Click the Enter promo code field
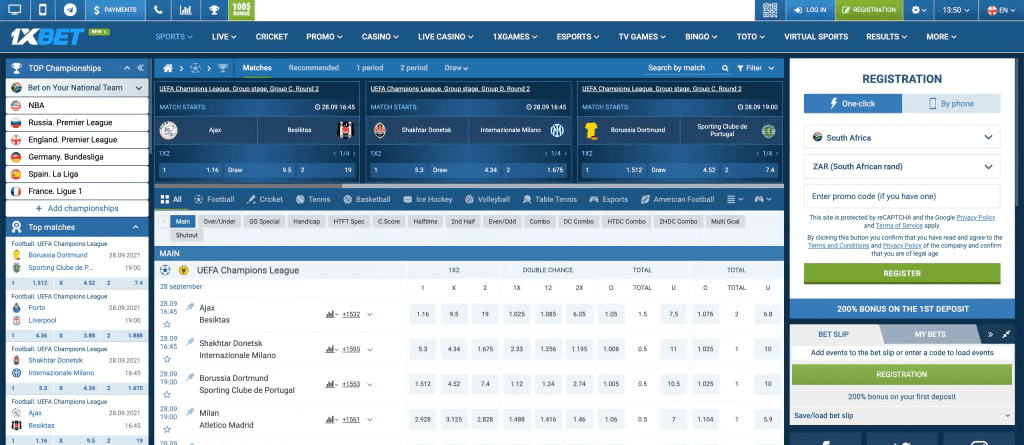Image resolution: width=1024 pixels, height=445 pixels. pyautogui.click(x=902, y=196)
